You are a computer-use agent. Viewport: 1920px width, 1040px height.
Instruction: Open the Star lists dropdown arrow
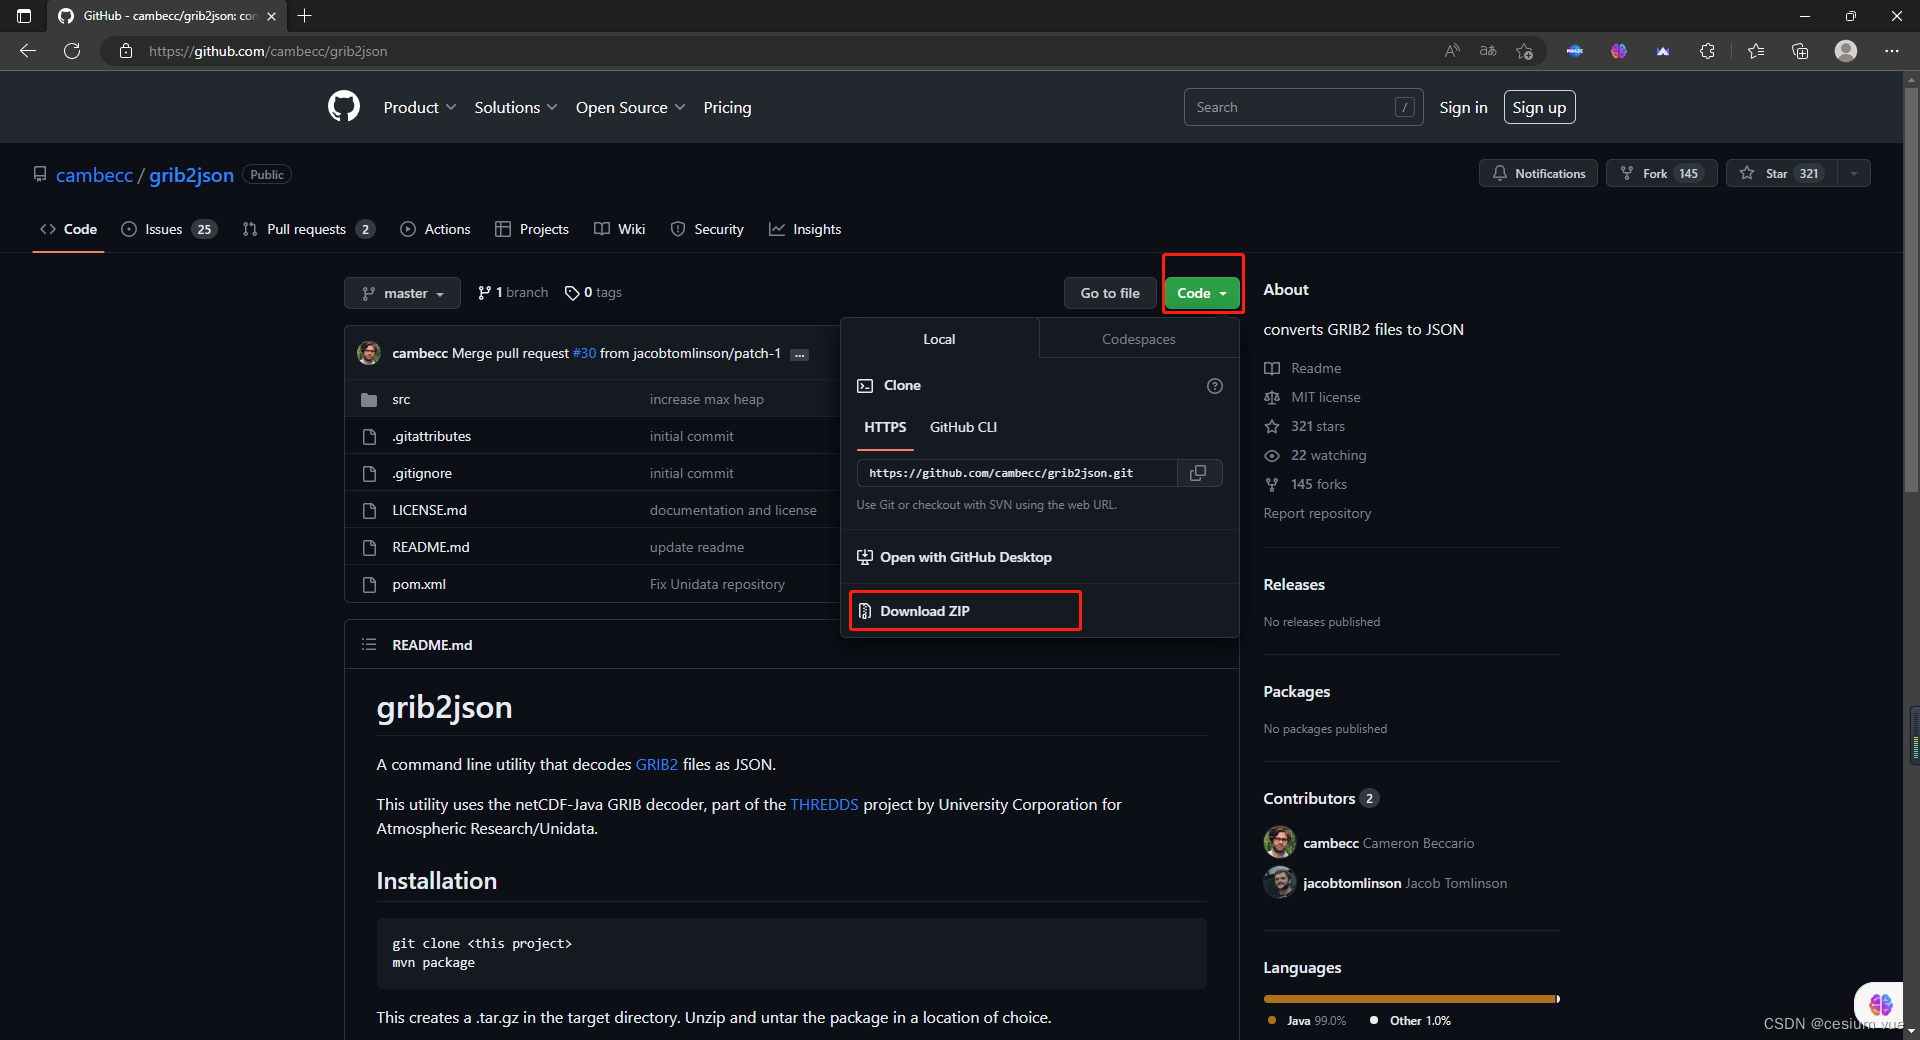(1854, 174)
